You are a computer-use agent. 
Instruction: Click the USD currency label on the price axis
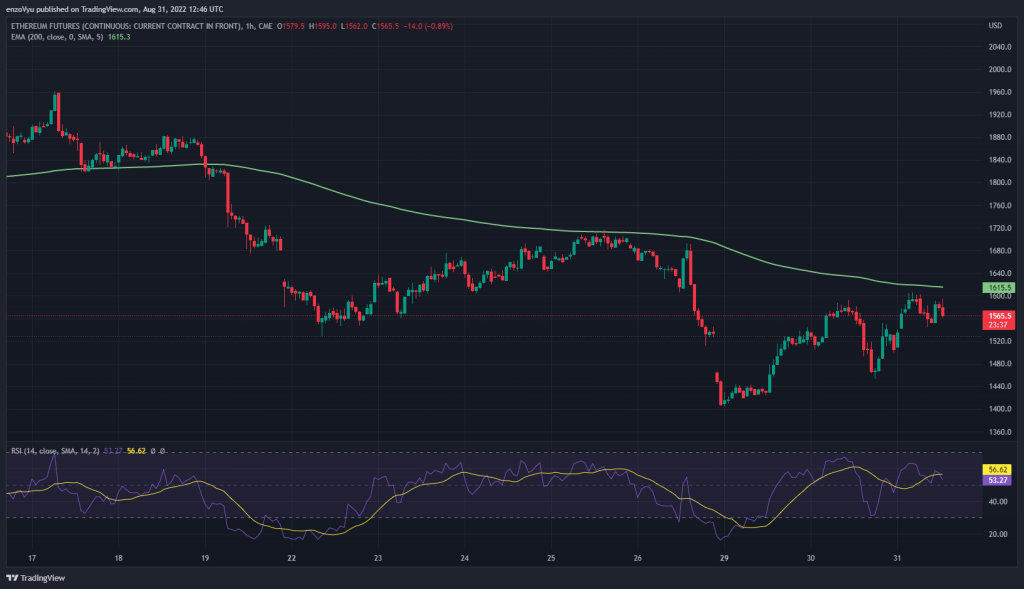995,25
